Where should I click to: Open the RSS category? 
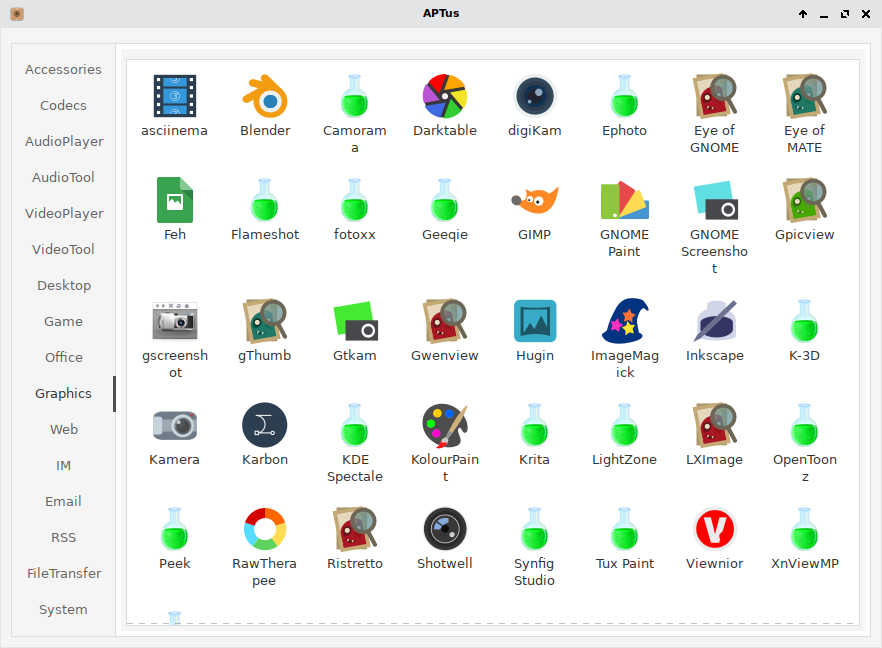pos(64,537)
